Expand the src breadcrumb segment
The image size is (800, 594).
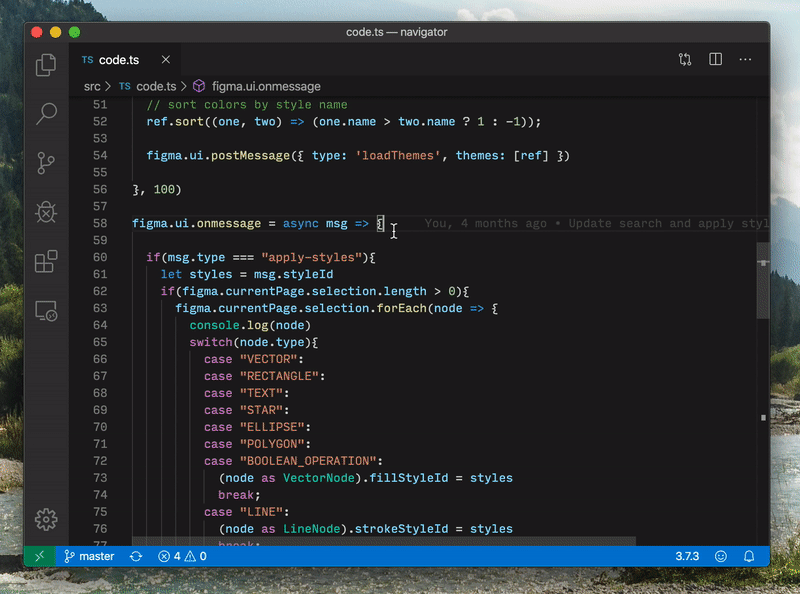tap(92, 86)
